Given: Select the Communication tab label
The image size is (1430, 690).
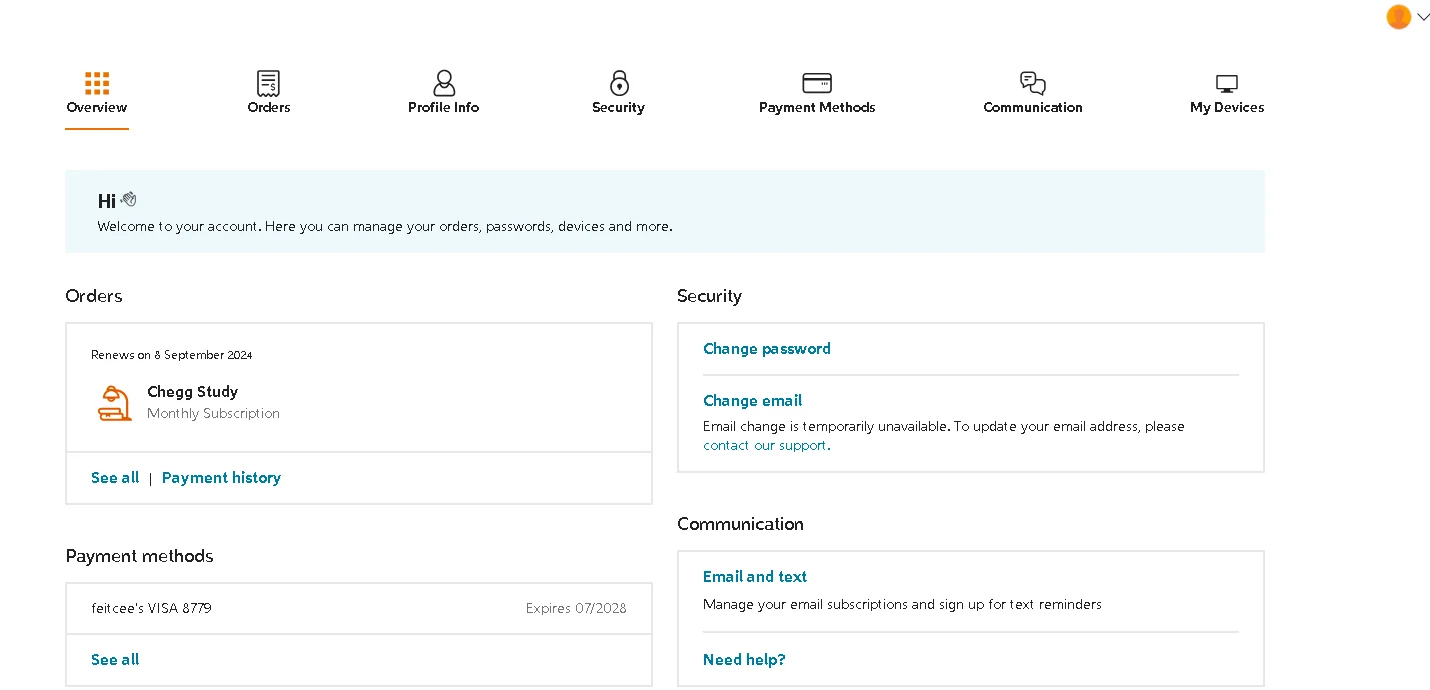Looking at the screenshot, I should click(x=1033, y=107).
